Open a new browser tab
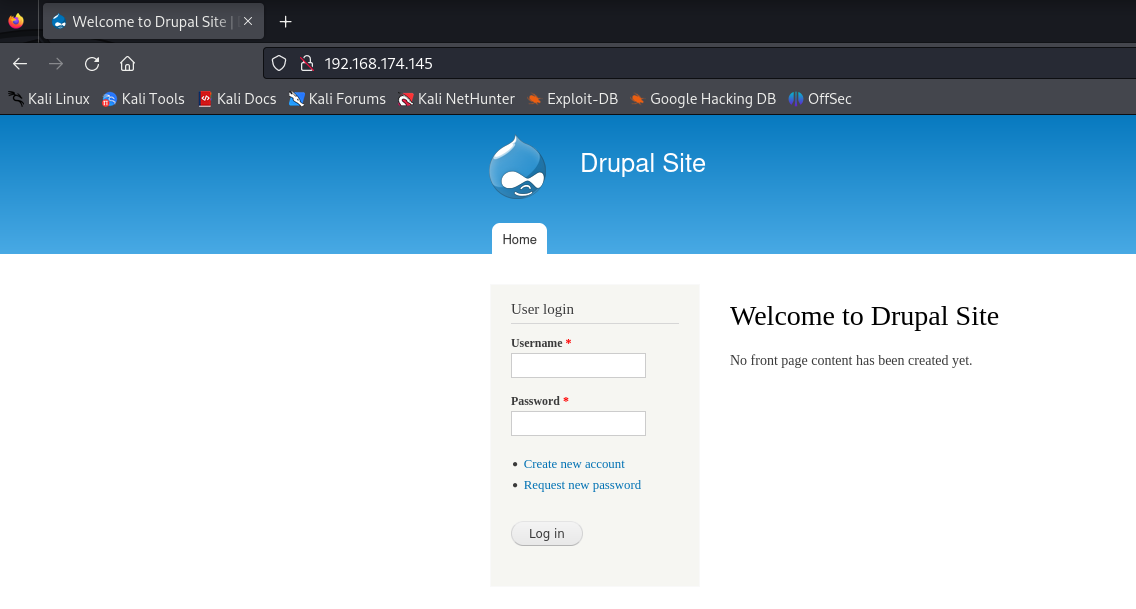Screen dimensions: 1136x609 tap(285, 22)
